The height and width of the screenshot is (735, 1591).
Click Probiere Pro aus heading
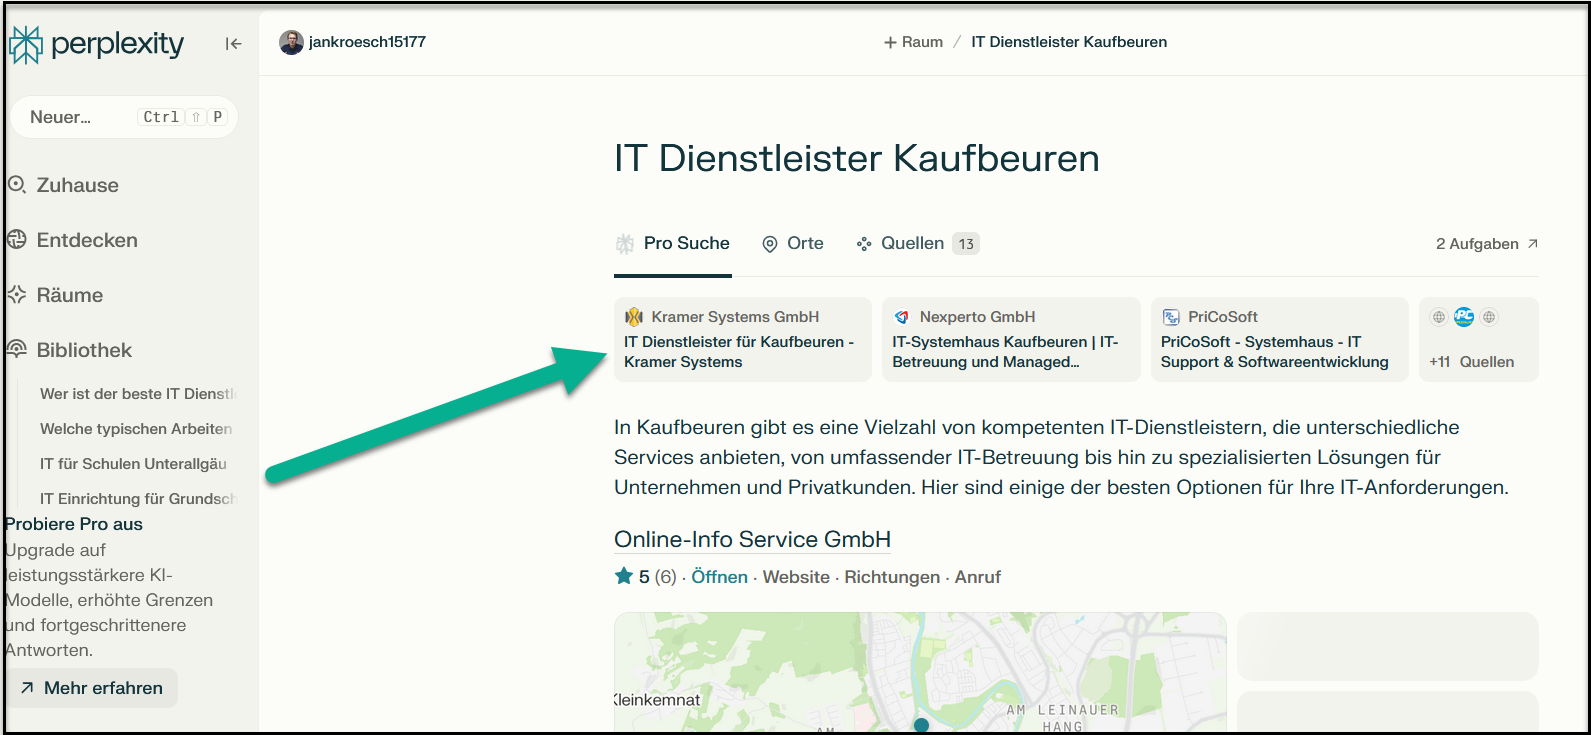click(74, 524)
